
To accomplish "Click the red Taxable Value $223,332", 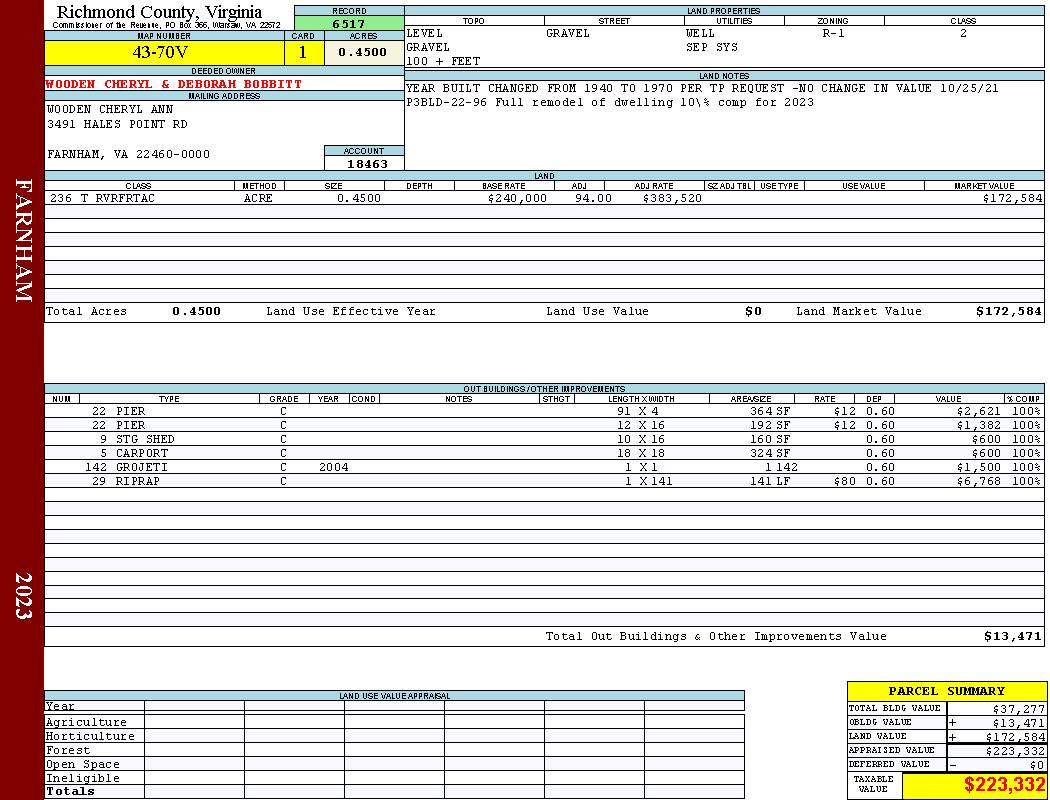I will [x=1004, y=785].
